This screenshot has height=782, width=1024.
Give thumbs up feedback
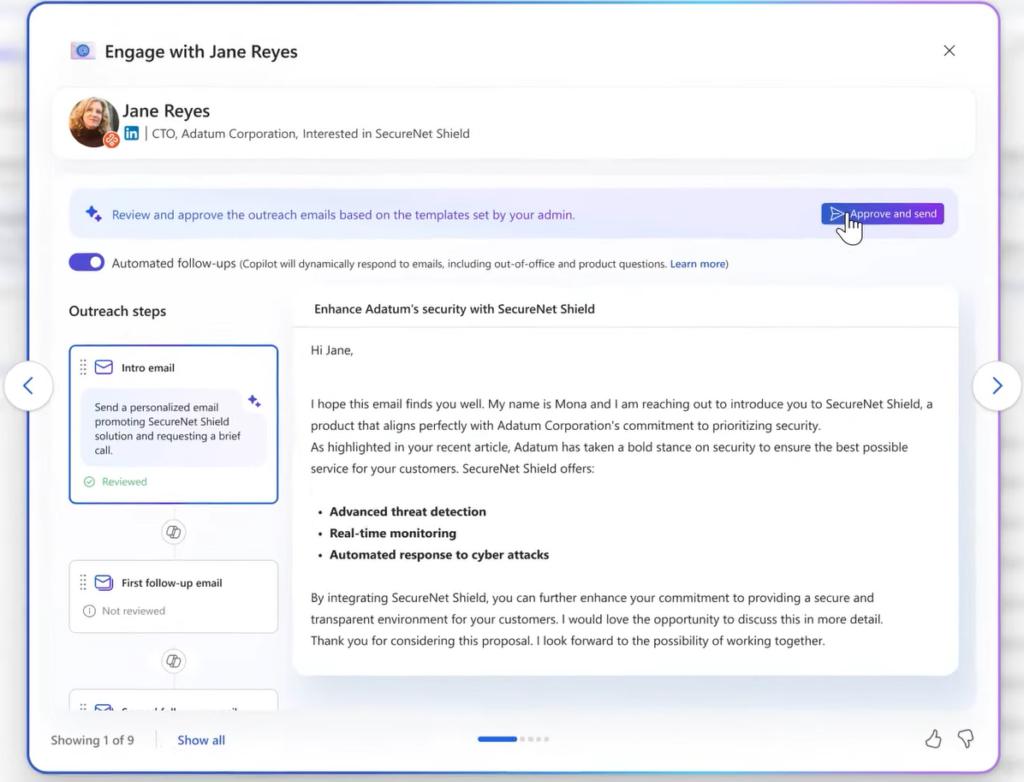(933, 739)
